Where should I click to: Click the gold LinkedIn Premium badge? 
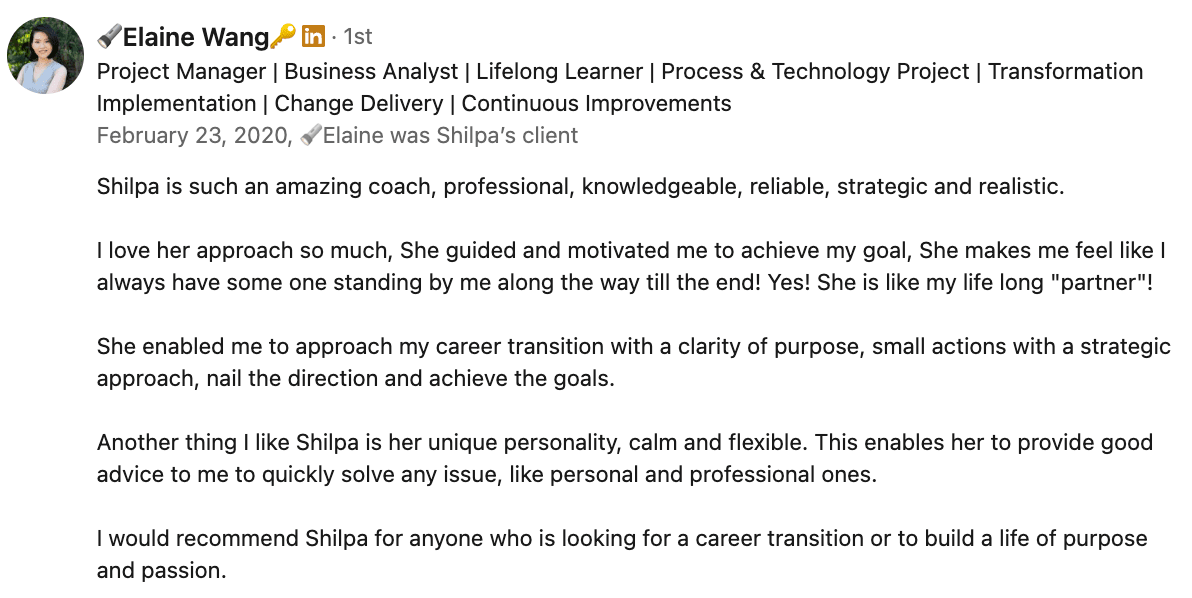[x=313, y=37]
